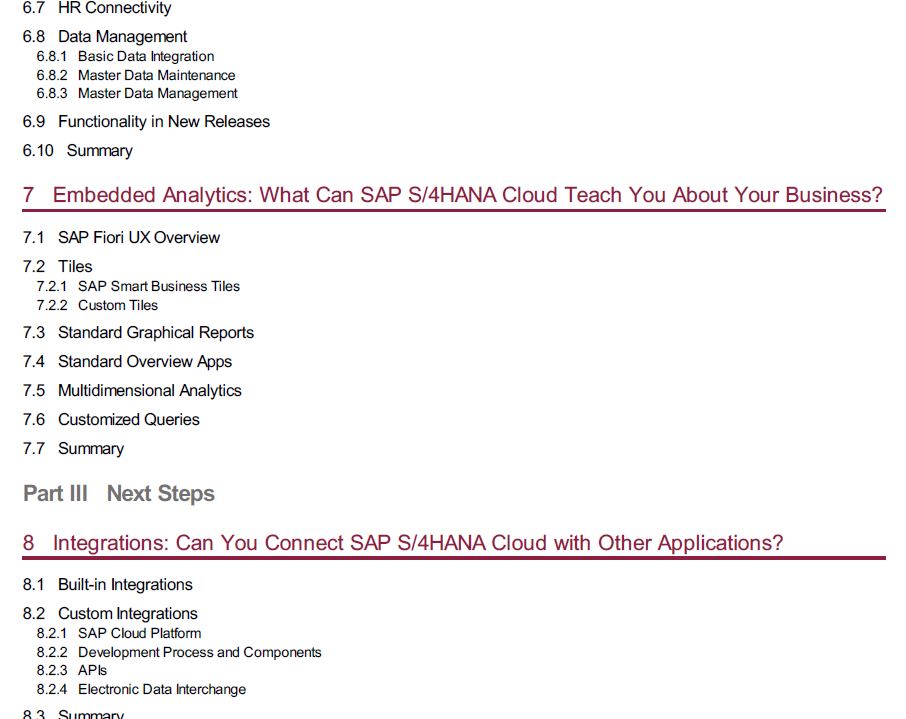
Task: Open section 6.7 HR Connectivity
Action: point(97,8)
